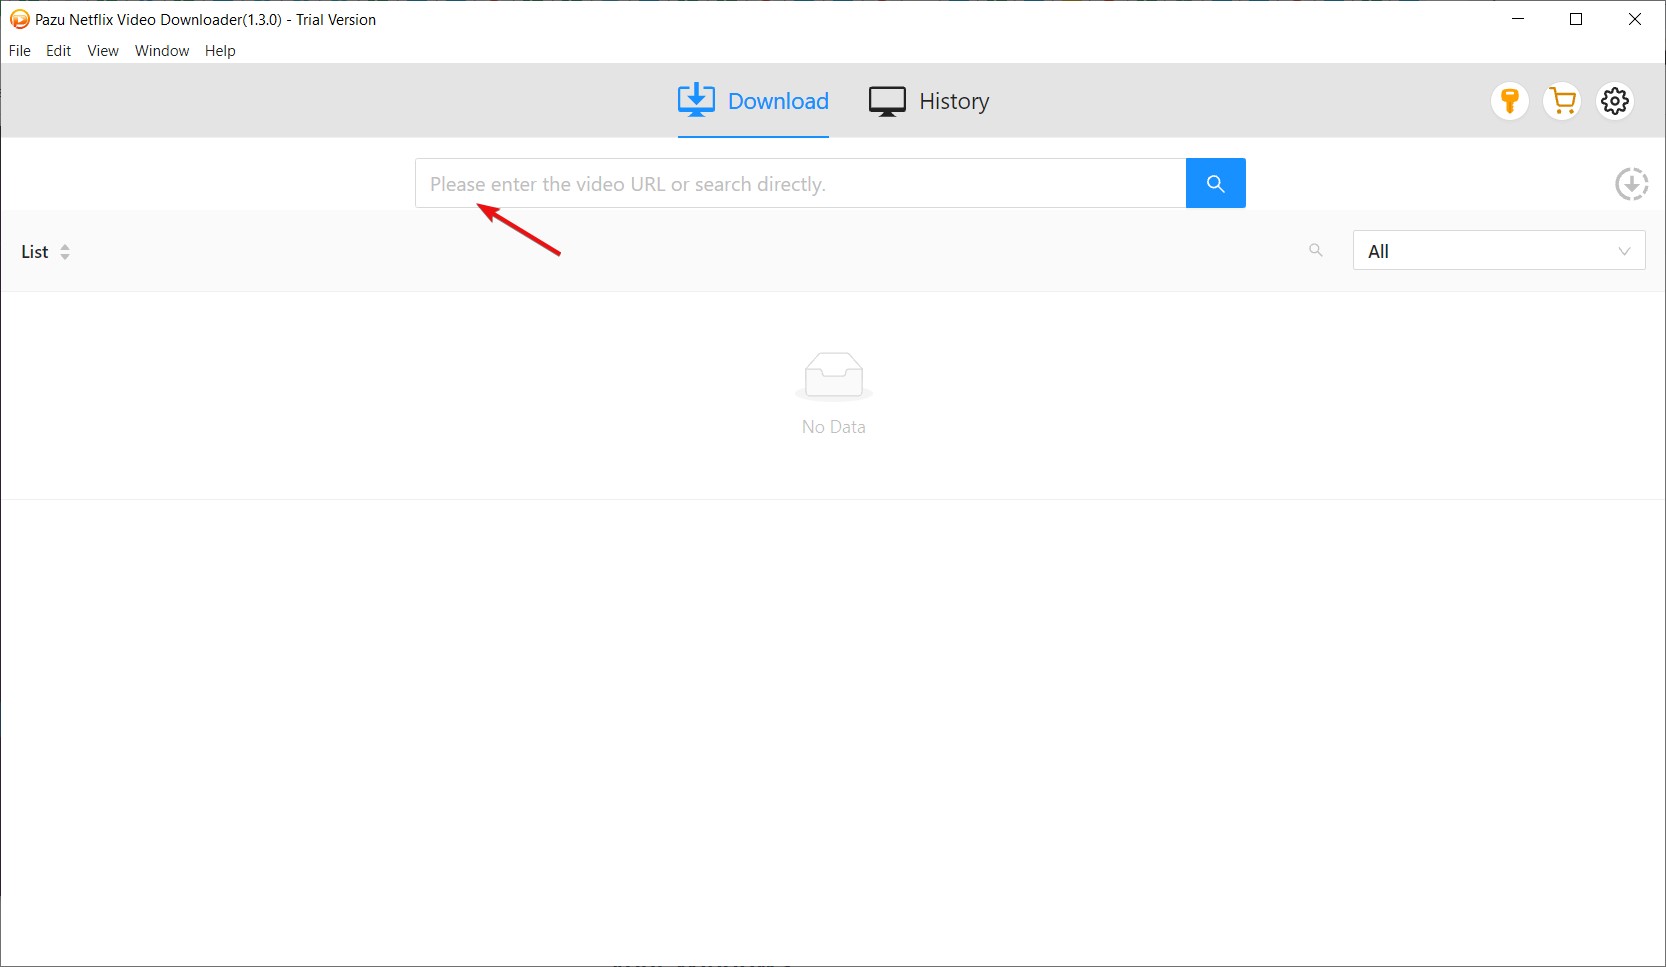Open the shopping cart purchase icon
This screenshot has width=1666, height=967.
[1562, 101]
